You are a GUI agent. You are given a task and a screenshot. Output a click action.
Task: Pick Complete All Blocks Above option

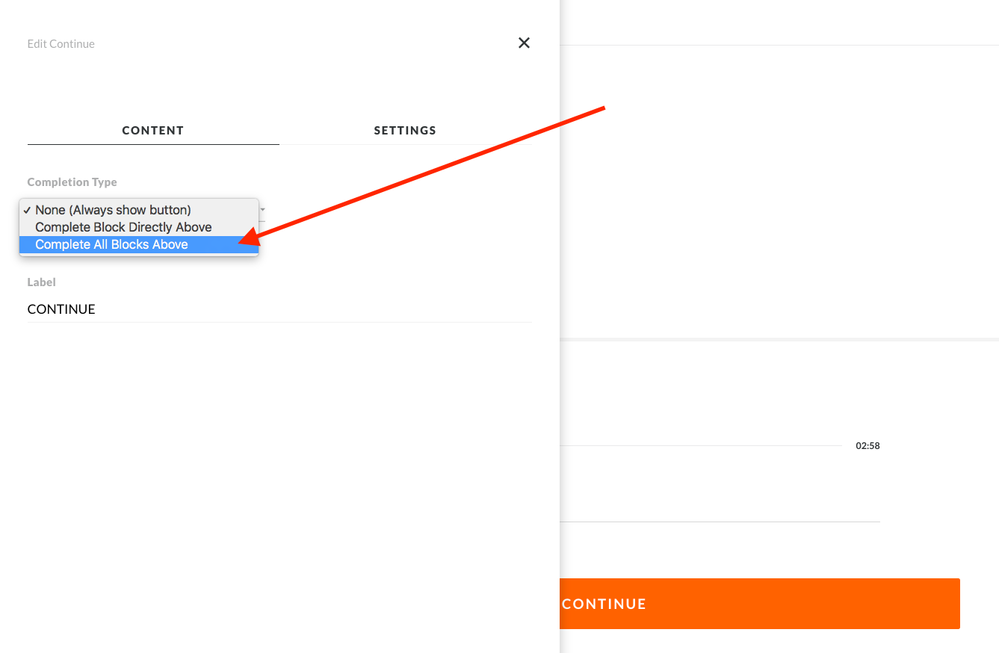point(112,244)
